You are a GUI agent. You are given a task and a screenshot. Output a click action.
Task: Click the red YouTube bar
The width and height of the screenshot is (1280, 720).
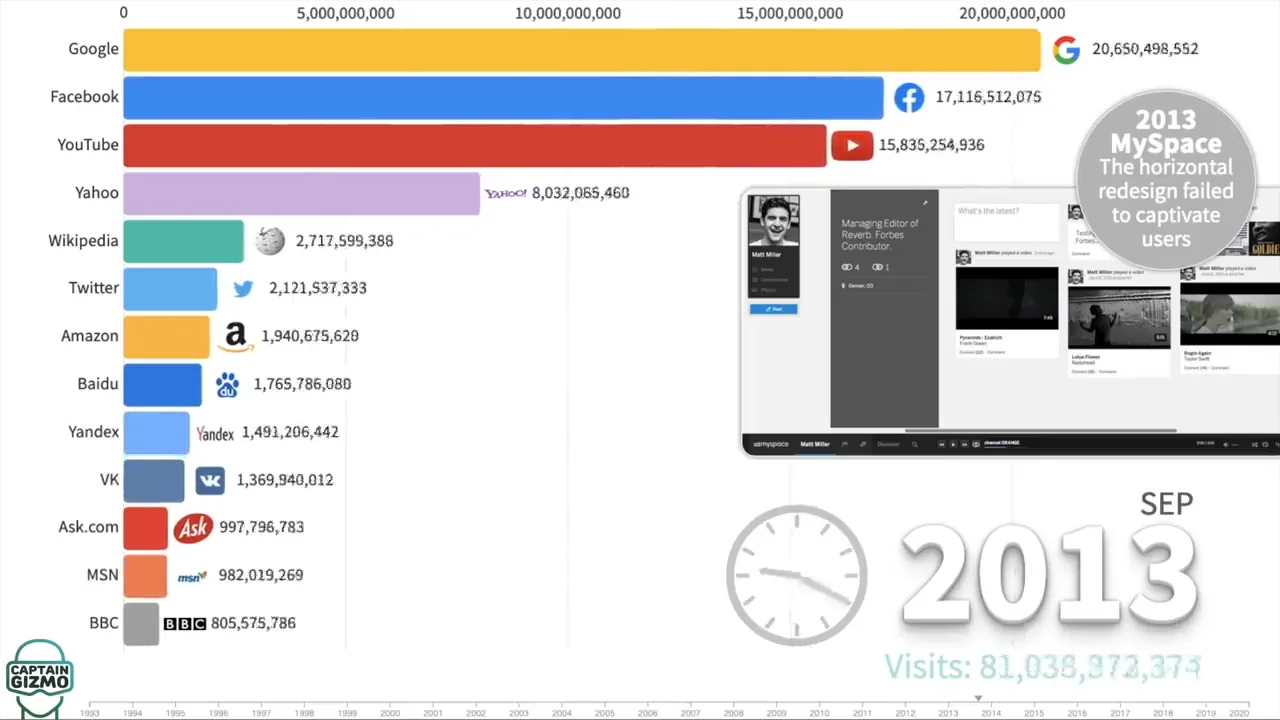click(x=475, y=145)
